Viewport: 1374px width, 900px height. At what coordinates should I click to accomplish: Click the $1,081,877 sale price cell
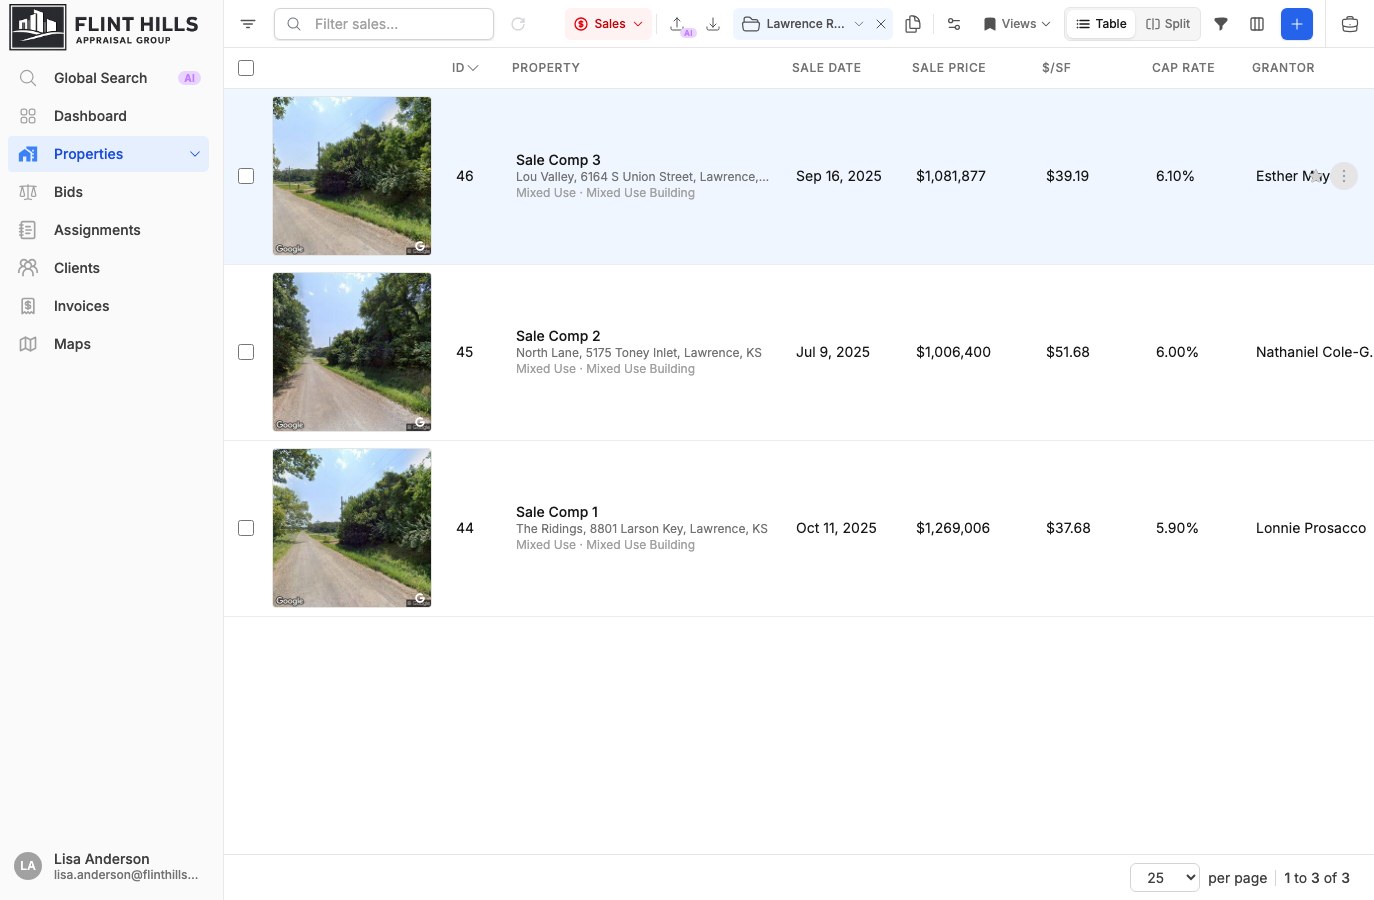tap(951, 176)
